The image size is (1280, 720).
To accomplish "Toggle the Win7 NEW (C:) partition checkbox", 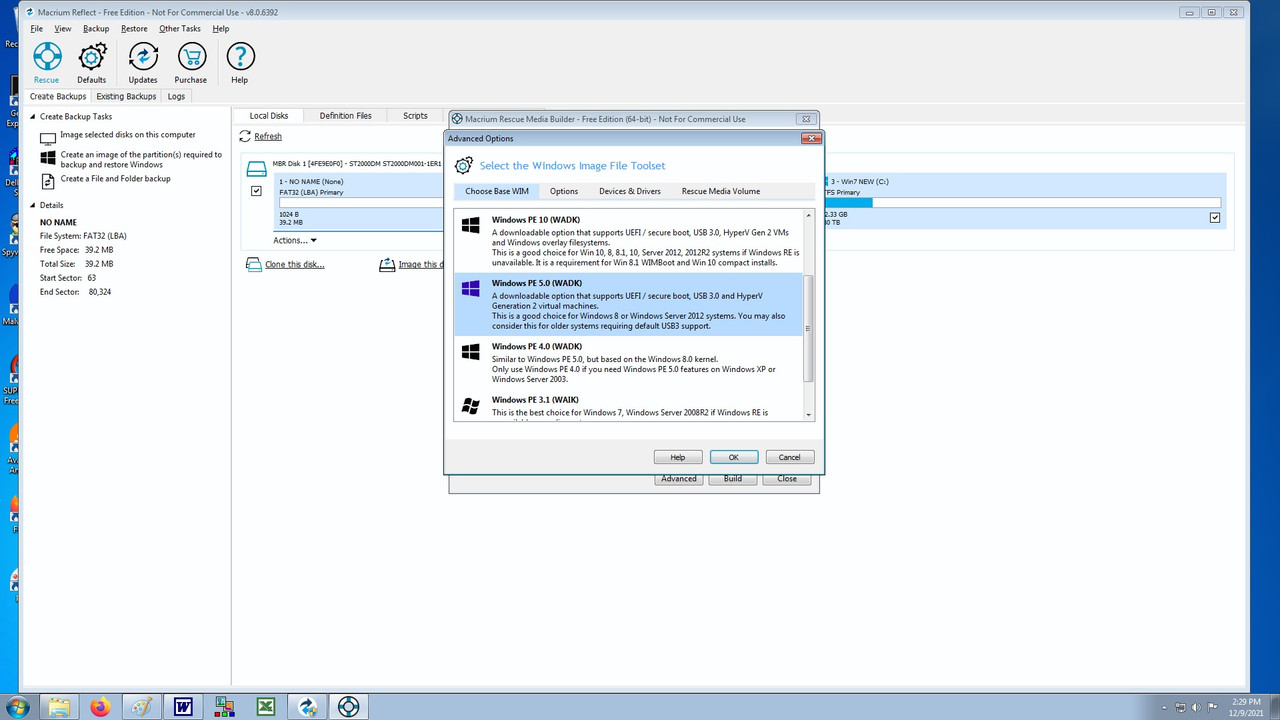I will click(x=1215, y=217).
